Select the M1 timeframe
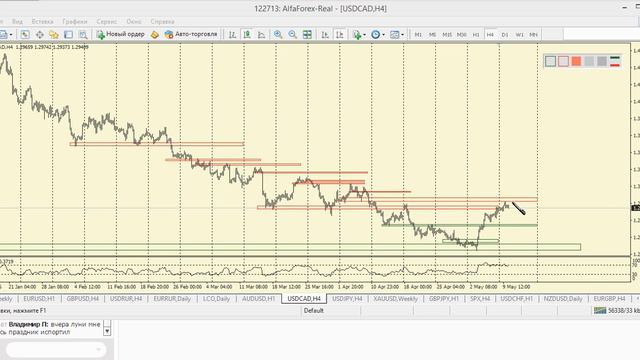The height and width of the screenshot is (360, 640). (418, 35)
